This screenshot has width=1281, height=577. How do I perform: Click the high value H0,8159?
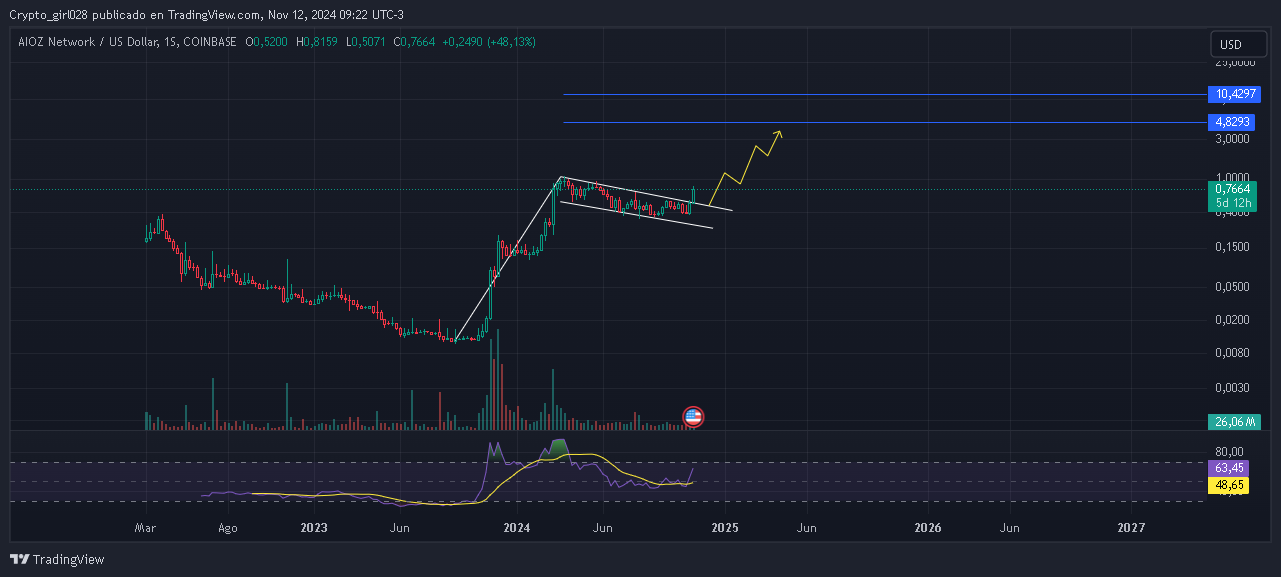click(318, 42)
